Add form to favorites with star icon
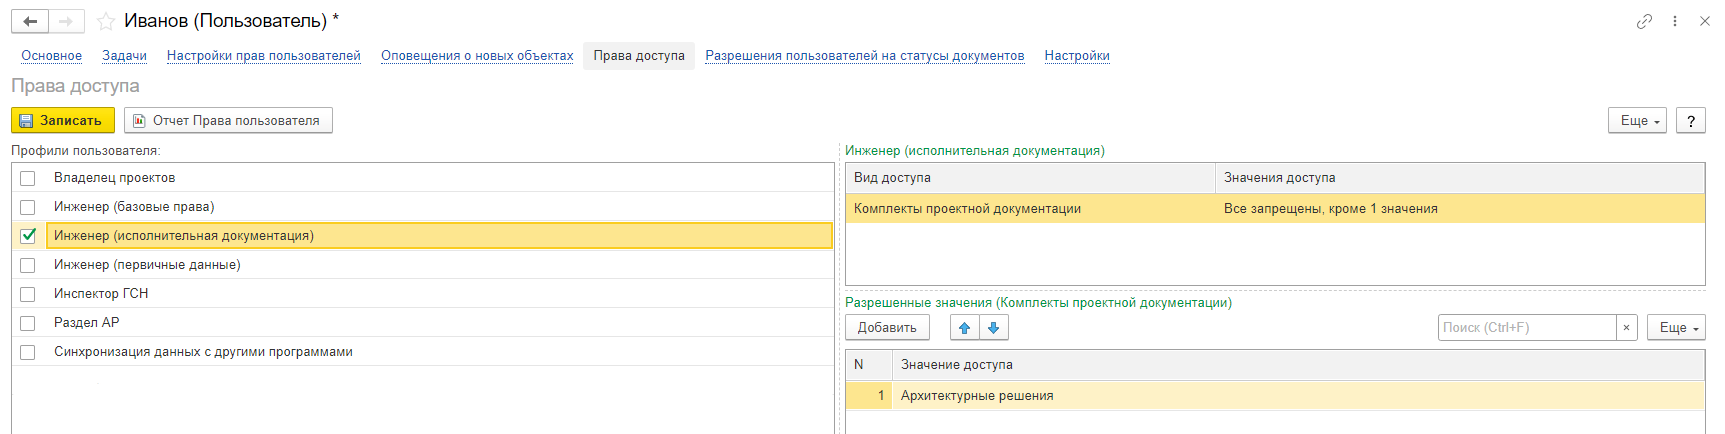 105,21
